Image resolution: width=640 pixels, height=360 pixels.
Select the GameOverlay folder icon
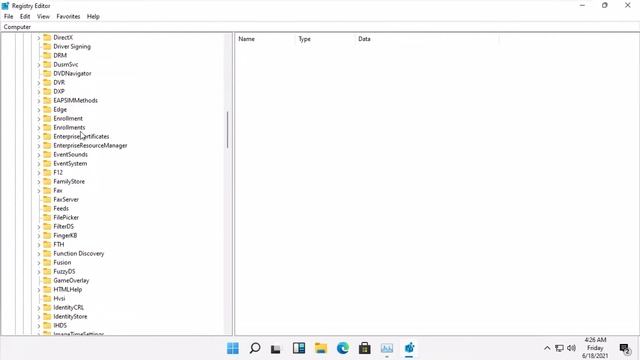point(47,280)
